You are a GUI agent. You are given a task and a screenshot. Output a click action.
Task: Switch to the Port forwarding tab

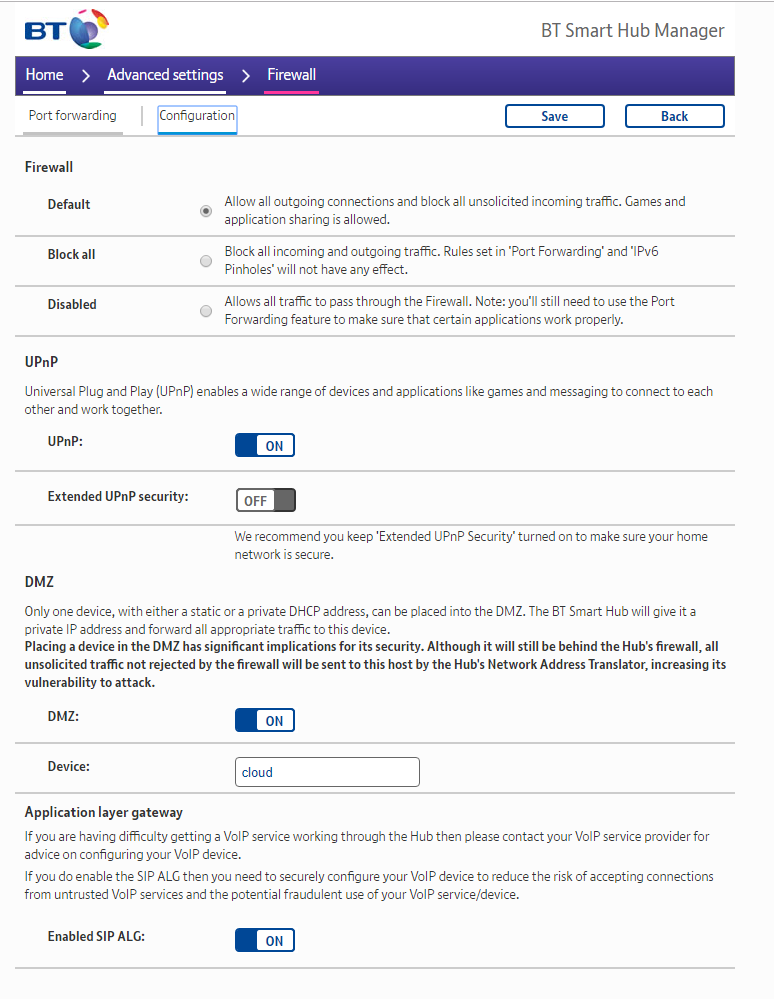[x=72, y=116]
